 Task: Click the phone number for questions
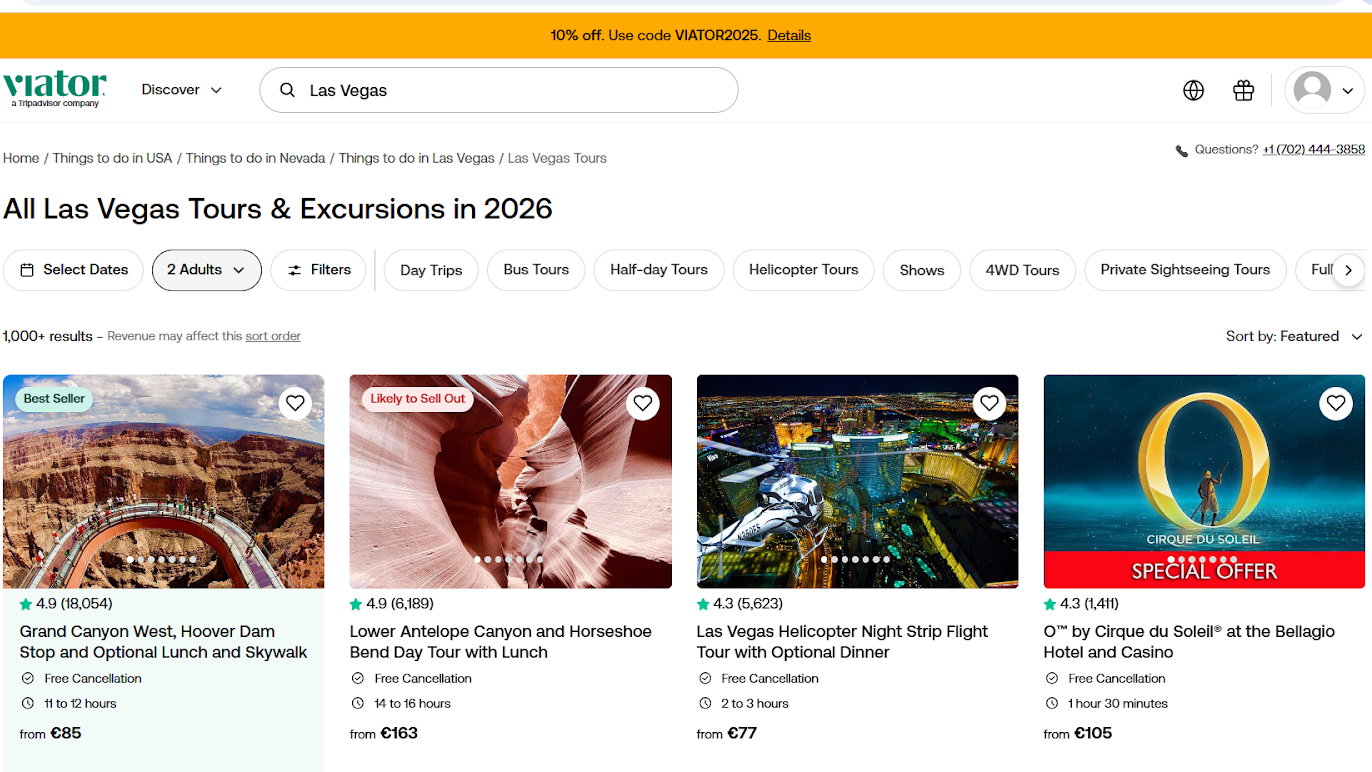point(1313,150)
